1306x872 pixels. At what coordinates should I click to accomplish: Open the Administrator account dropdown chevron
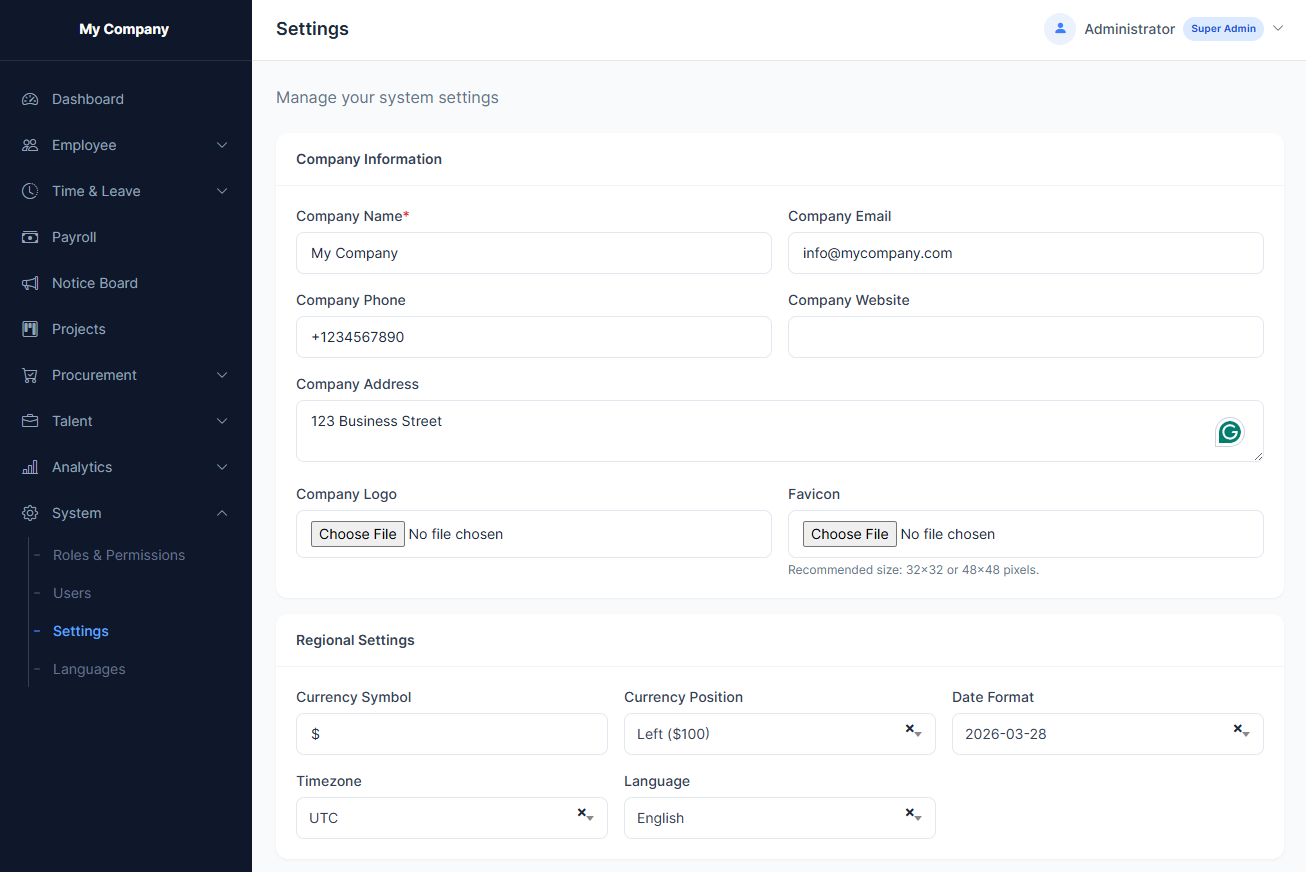pos(1278,29)
